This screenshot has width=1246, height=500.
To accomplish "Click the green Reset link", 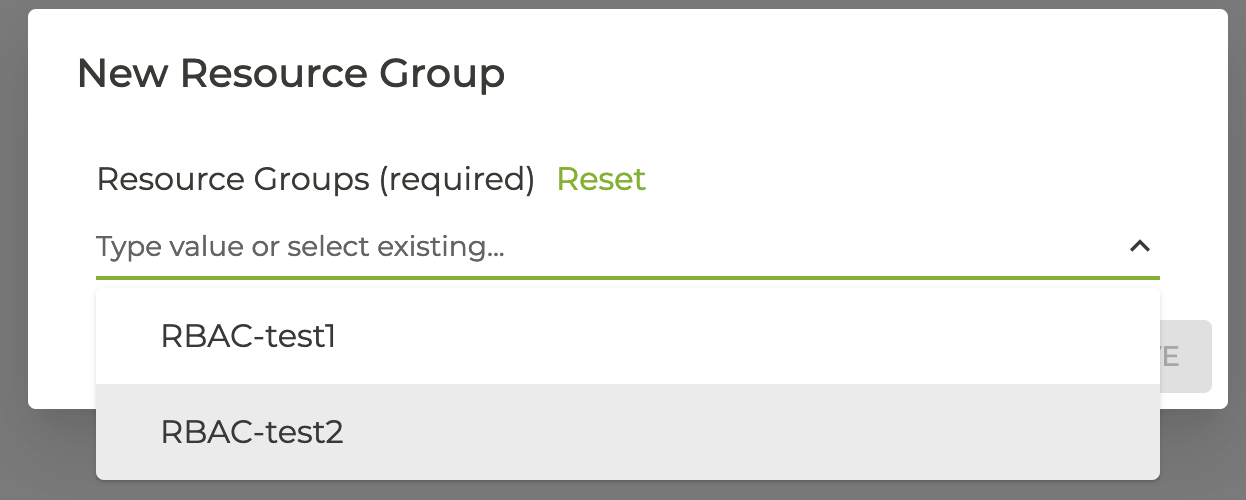I will [x=601, y=179].
